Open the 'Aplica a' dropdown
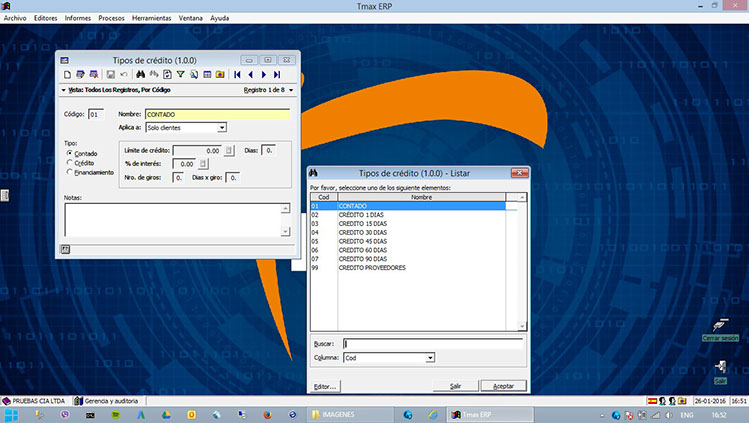Image resolution: width=749 pixels, height=423 pixels. (x=222, y=128)
